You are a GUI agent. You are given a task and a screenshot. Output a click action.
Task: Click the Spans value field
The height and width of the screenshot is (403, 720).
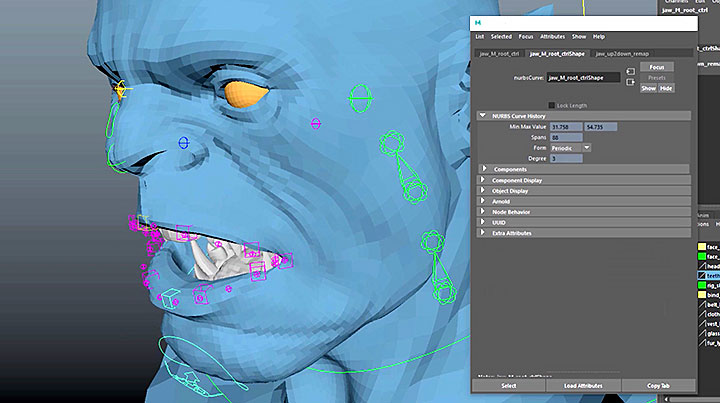(564, 137)
